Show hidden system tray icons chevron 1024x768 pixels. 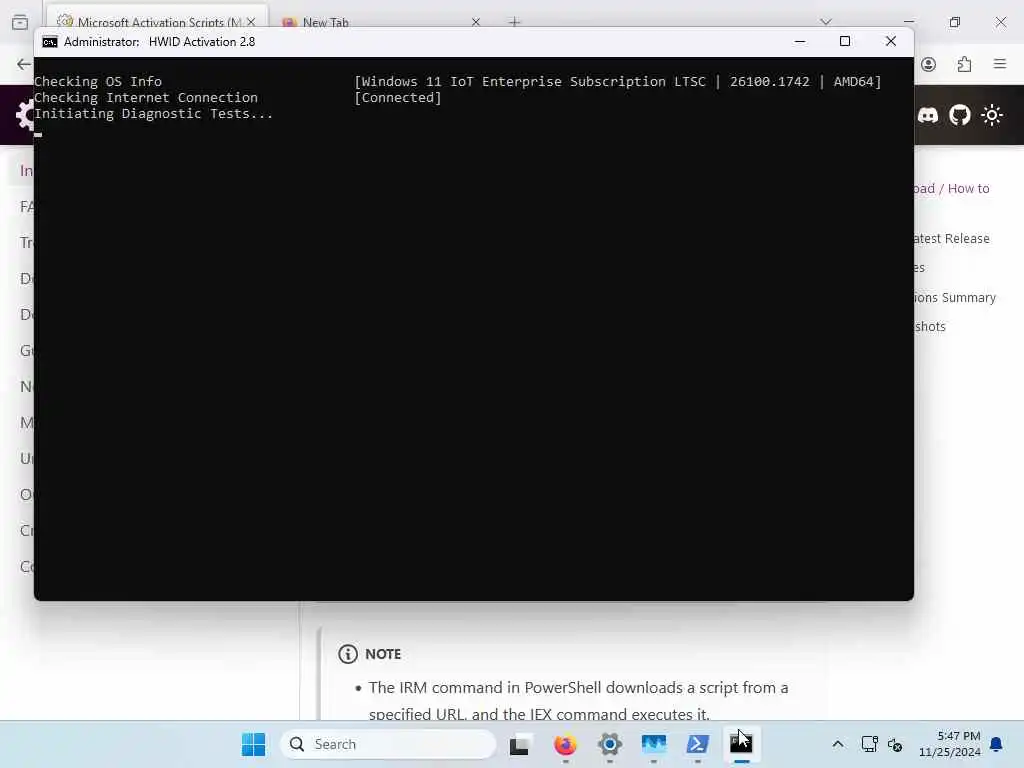click(837, 744)
